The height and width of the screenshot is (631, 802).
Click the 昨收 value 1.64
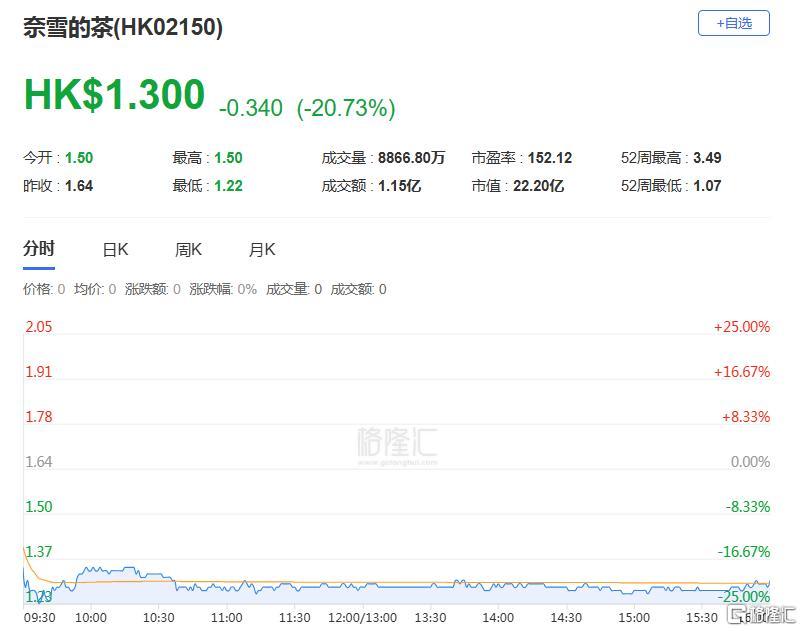(79, 186)
